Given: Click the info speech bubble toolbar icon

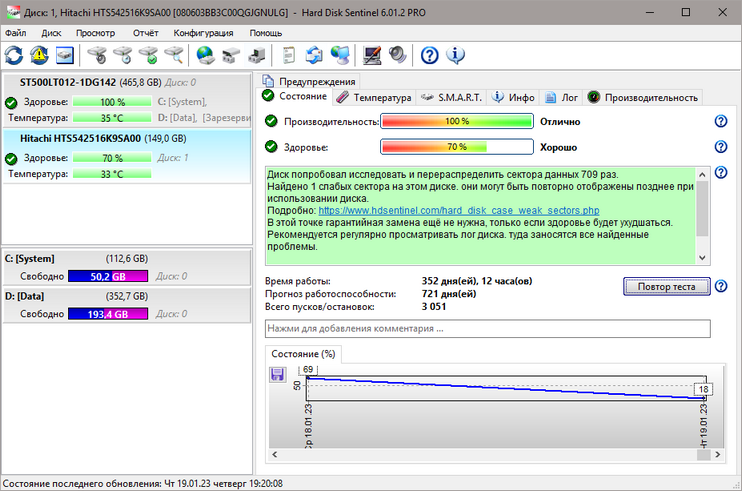Looking at the screenshot, I should pyautogui.click(x=455, y=55).
